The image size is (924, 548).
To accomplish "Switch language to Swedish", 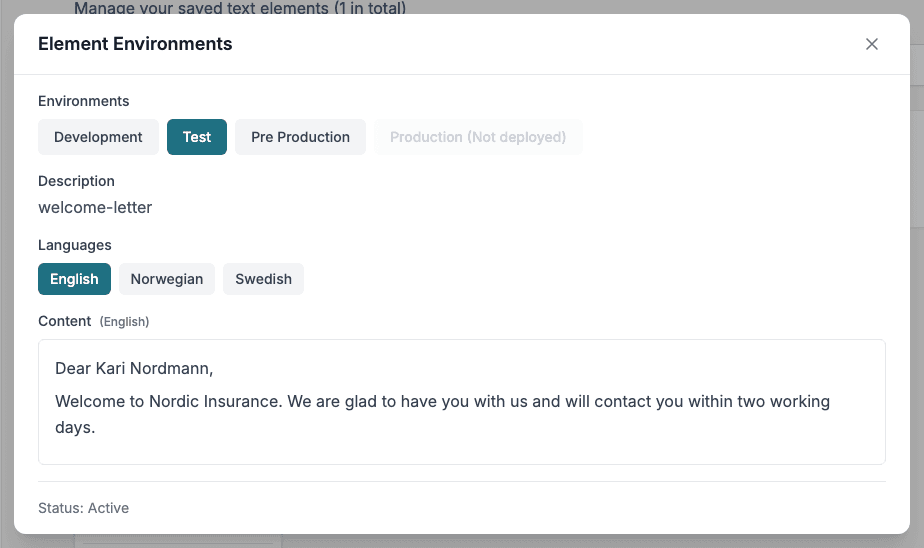I will [x=263, y=279].
